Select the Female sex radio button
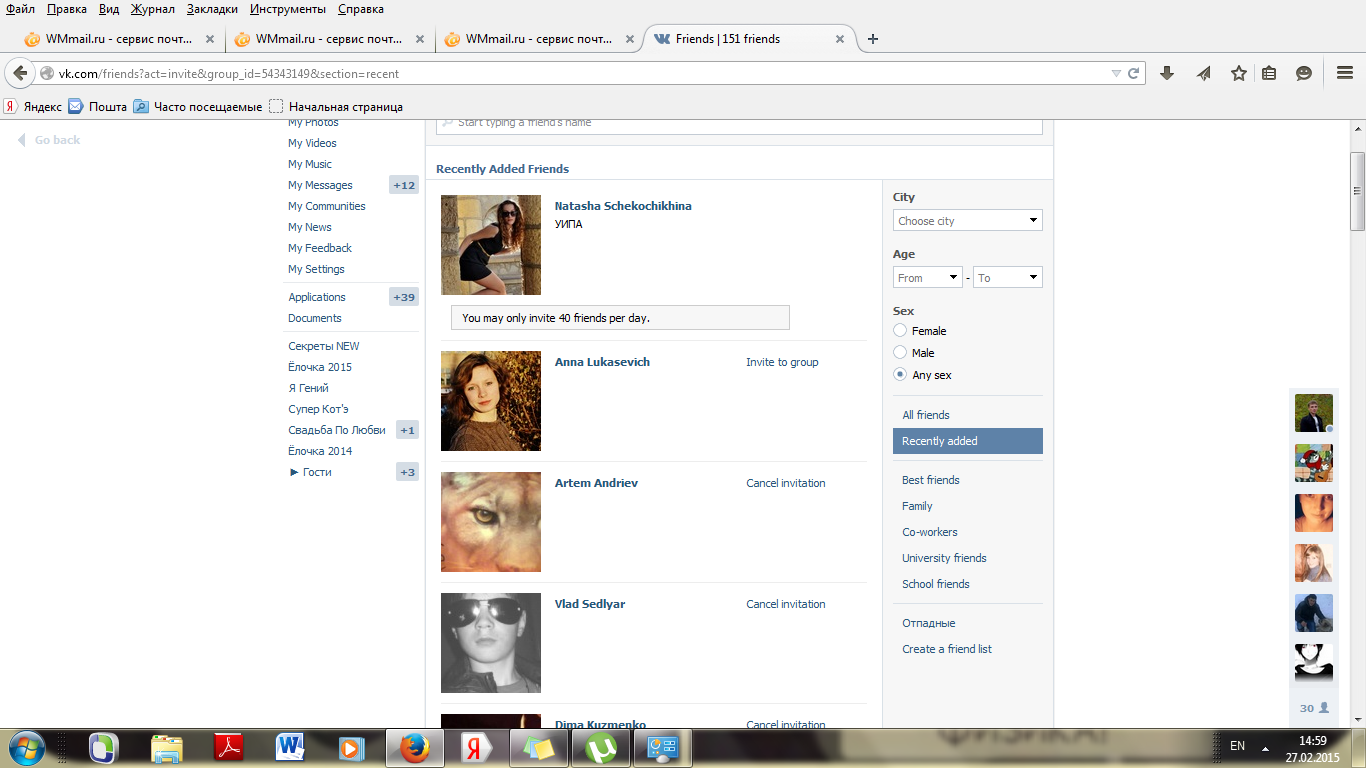 pyautogui.click(x=900, y=330)
